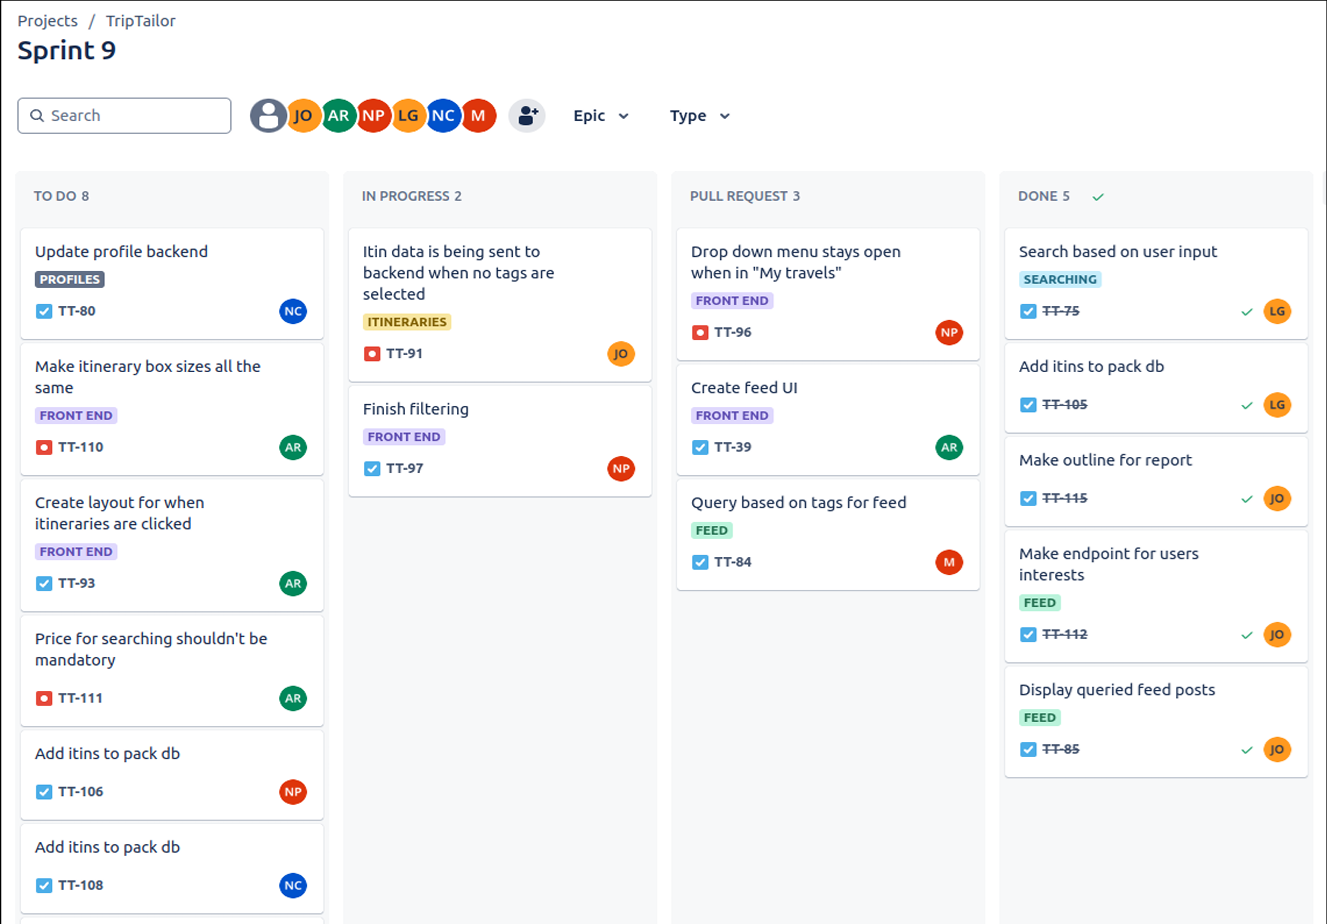The image size is (1327, 924).
Task: Click the bug type icon on TT-111
Action: click(44, 698)
